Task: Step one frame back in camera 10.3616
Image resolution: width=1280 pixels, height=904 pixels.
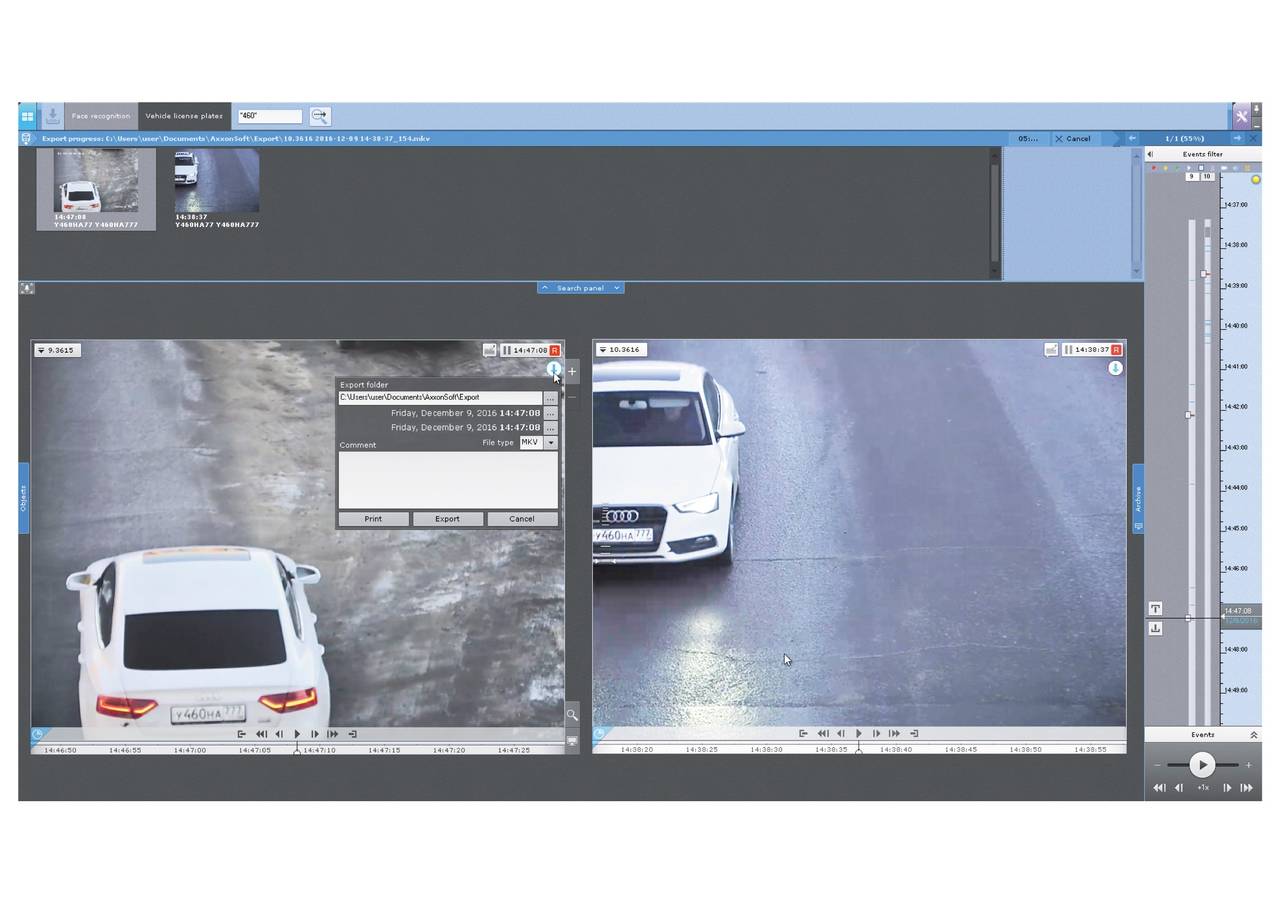Action: pyautogui.click(x=841, y=734)
